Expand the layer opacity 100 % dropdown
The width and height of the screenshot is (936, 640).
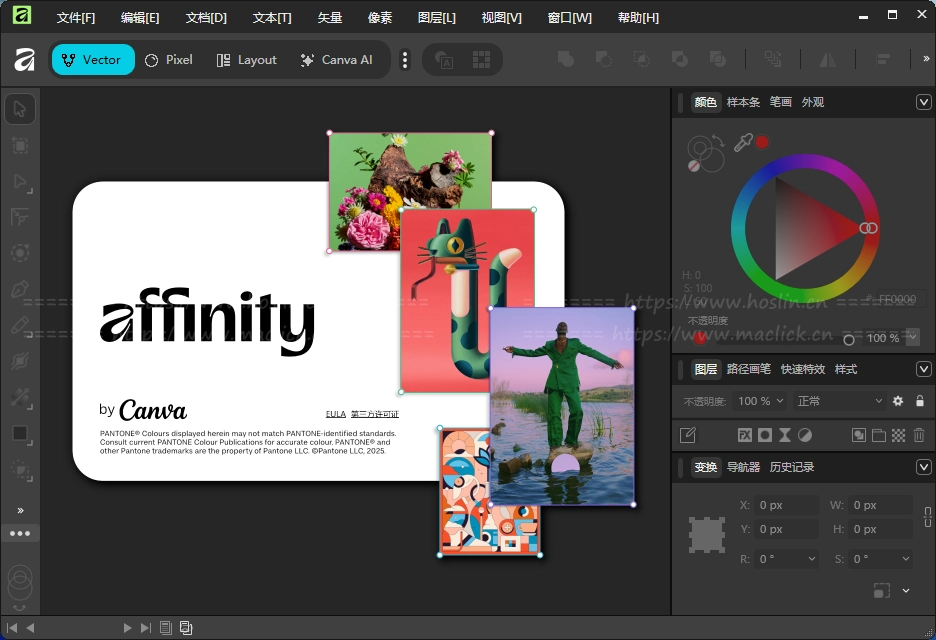(779, 401)
